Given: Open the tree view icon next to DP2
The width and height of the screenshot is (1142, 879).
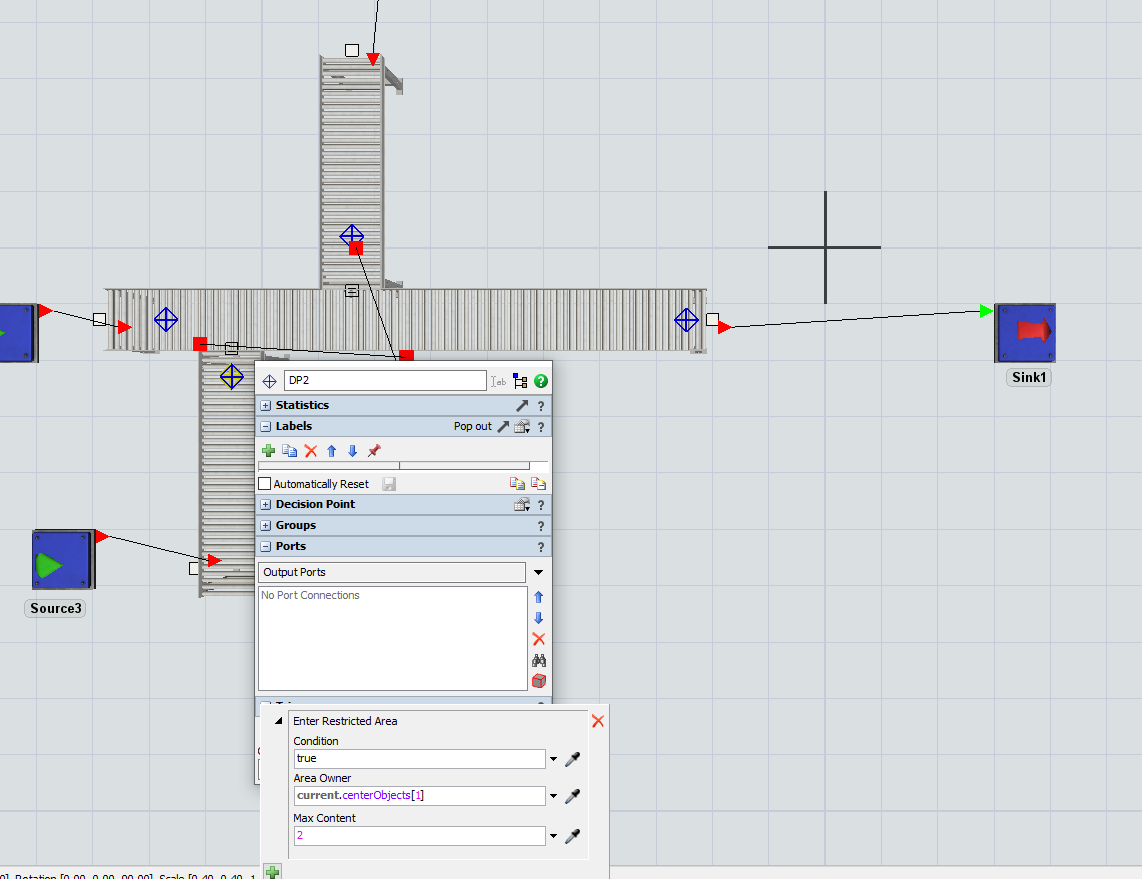Looking at the screenshot, I should pos(520,381).
